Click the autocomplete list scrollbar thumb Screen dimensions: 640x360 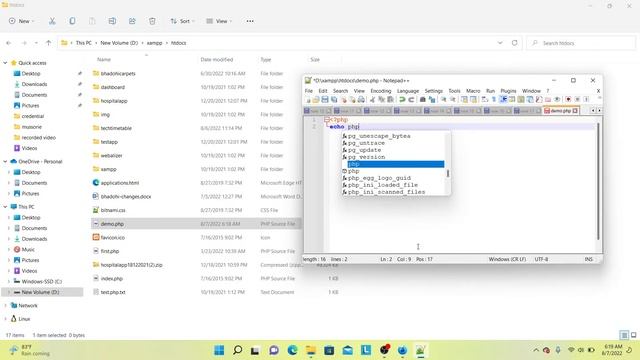(x=448, y=173)
